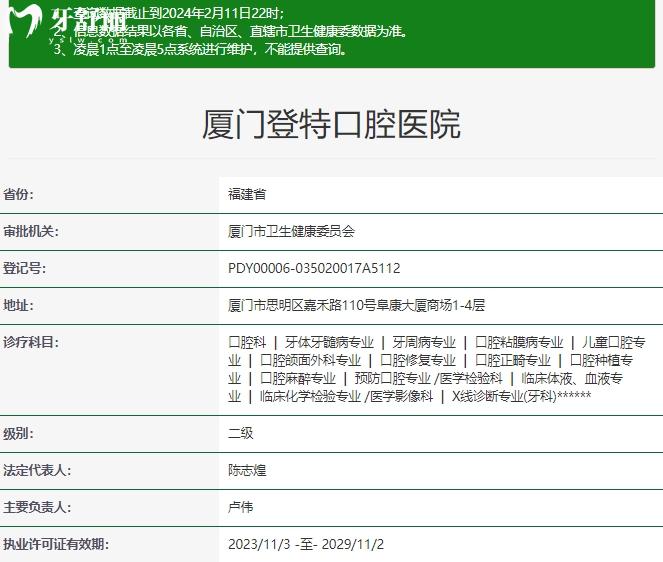Click the hospital title 厦门登特口腔医院
This screenshot has height=562, width=663.
(331, 124)
